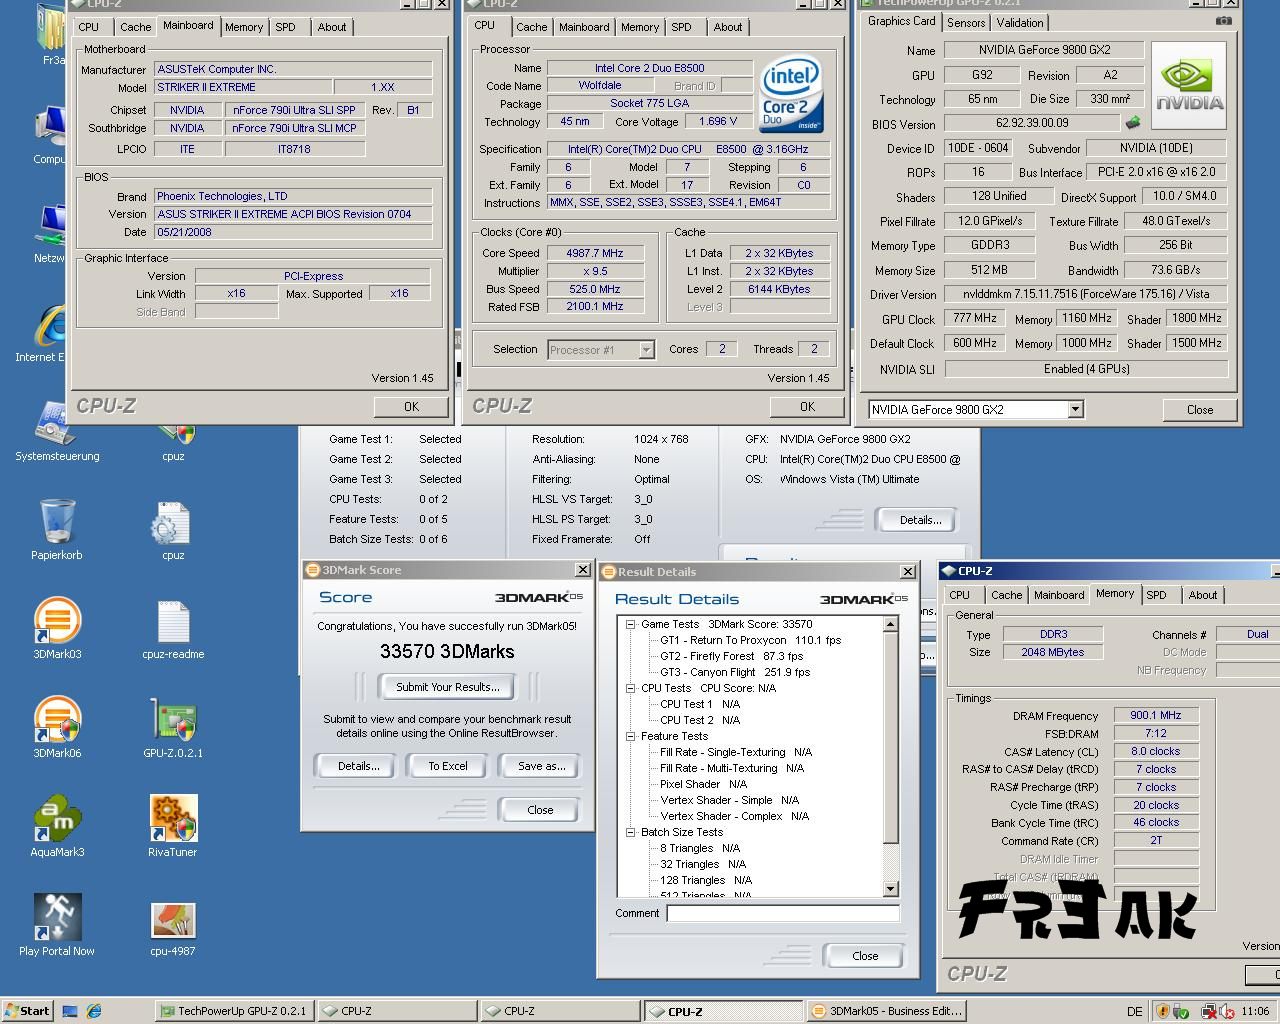Click the BIOS save chip icon in GPU-Z

coord(1132,123)
